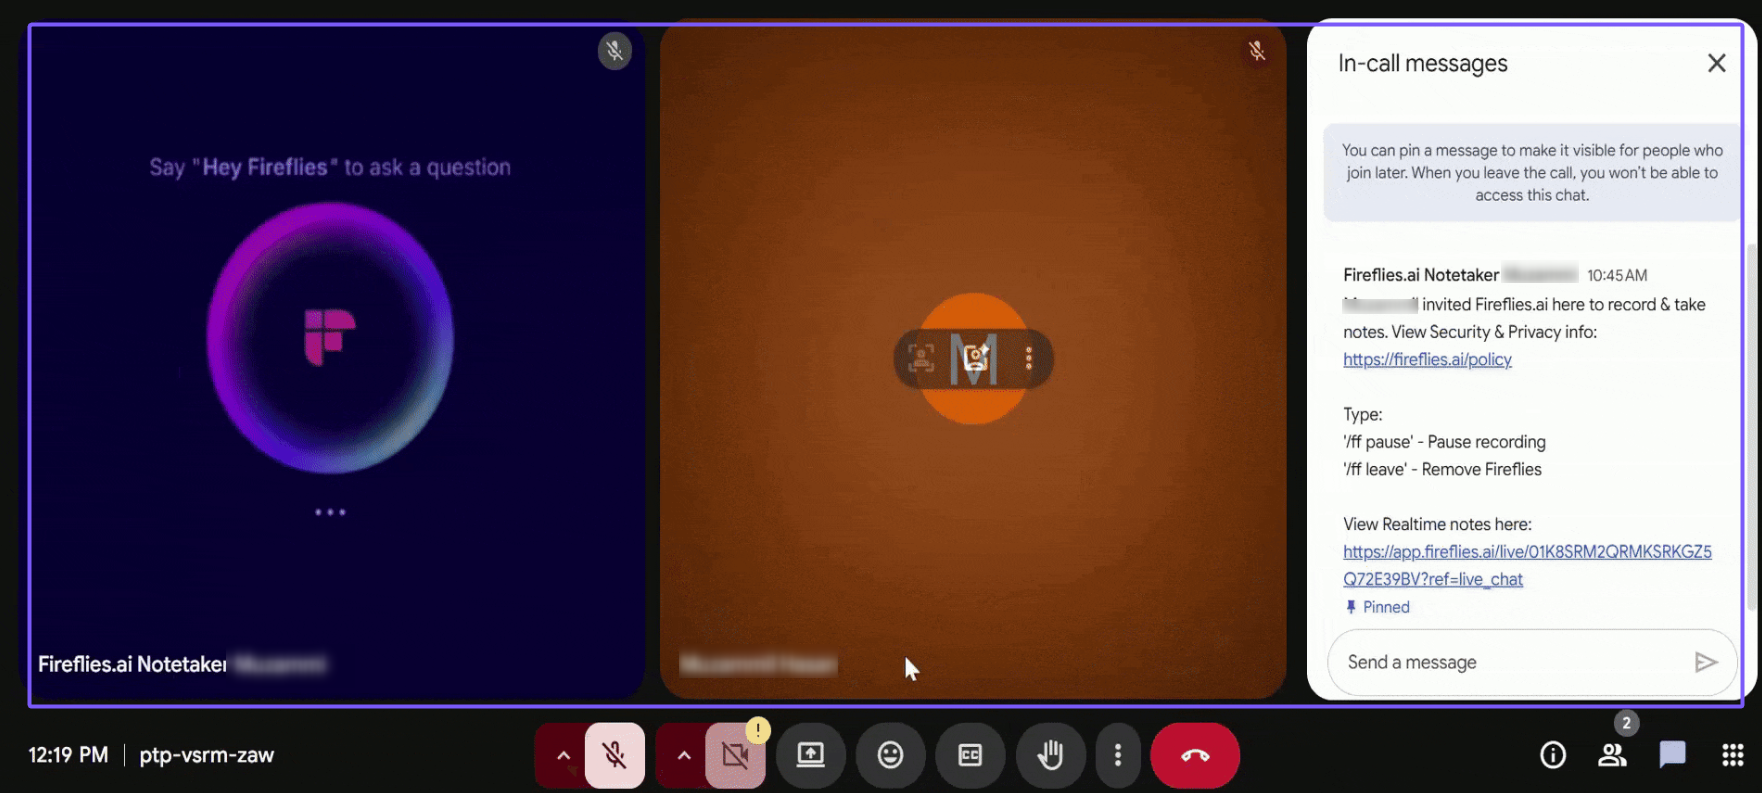Open video settings chevron beside camera

(683, 756)
